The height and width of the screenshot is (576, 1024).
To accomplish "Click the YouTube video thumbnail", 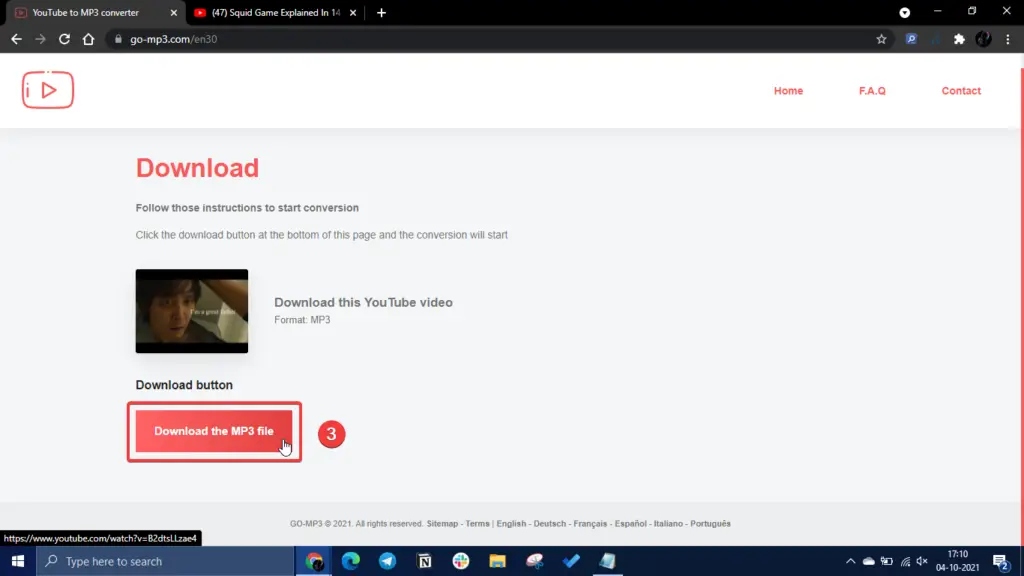I will (192, 311).
